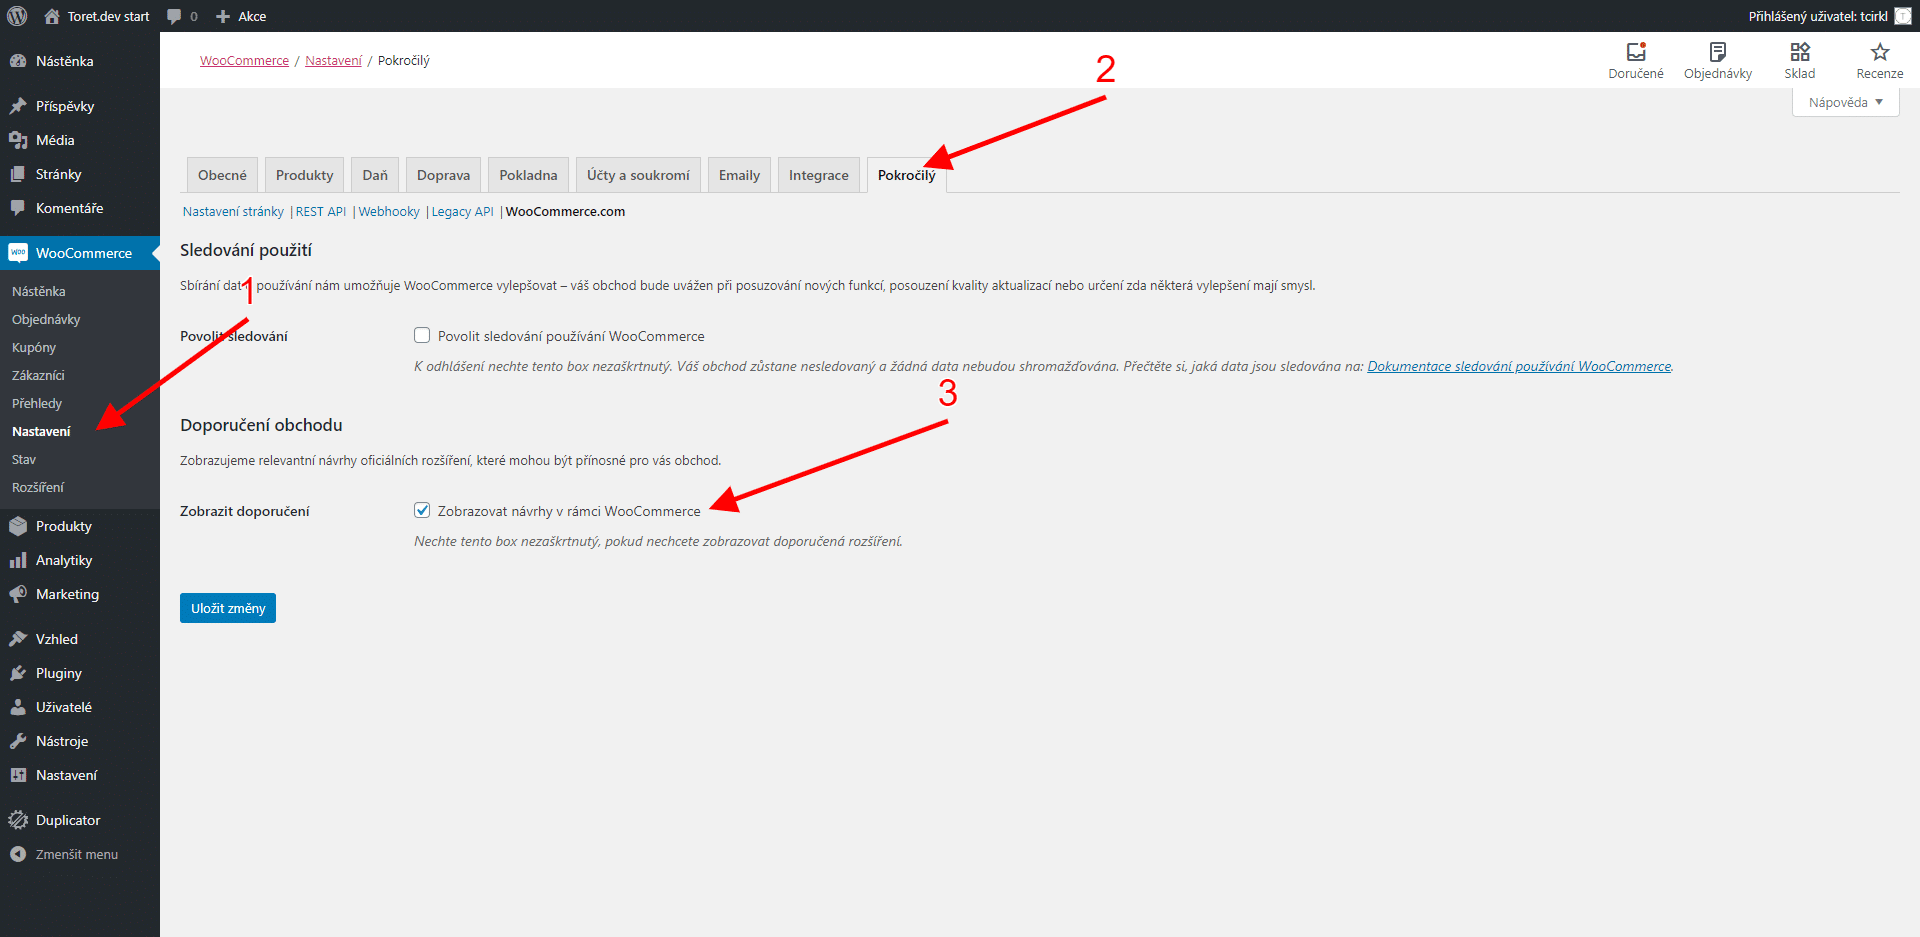Image resolution: width=1920 pixels, height=937 pixels.
Task: Uncheck Zobrazovat návrhy v rámci WooCommerce
Action: [x=422, y=510]
